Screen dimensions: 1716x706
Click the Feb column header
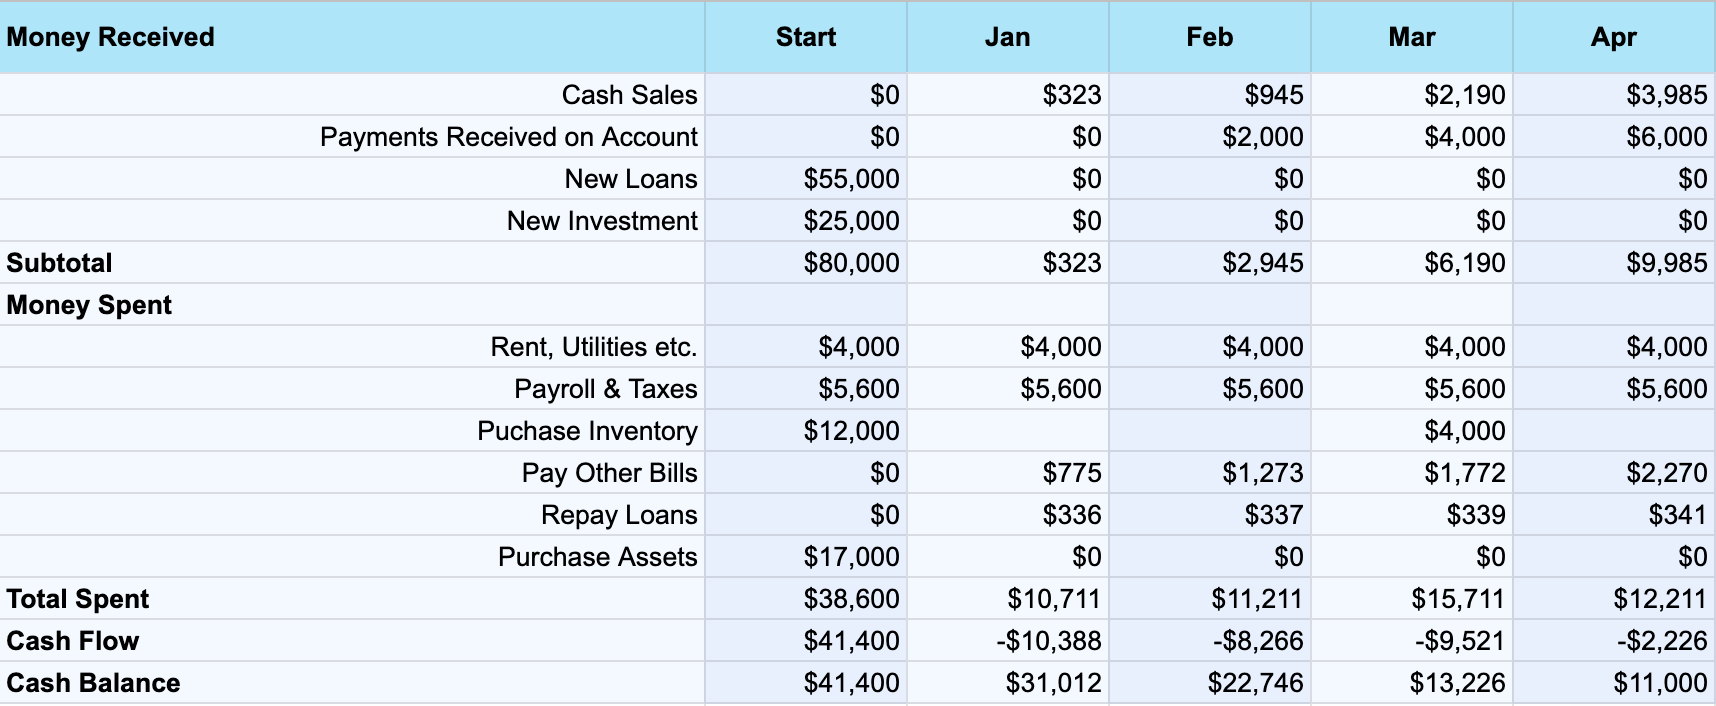(1209, 37)
